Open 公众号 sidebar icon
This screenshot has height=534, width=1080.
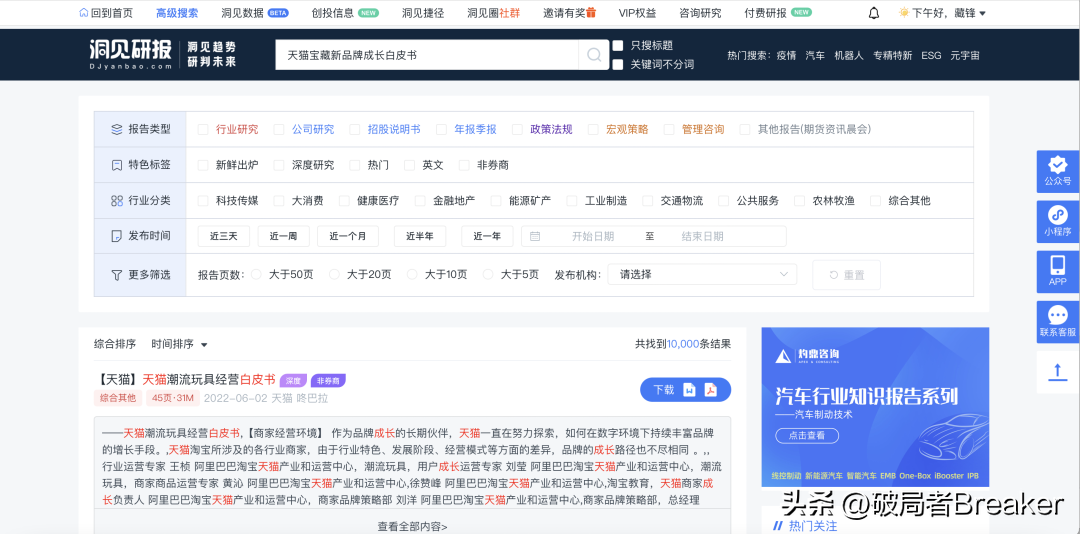click(1057, 172)
